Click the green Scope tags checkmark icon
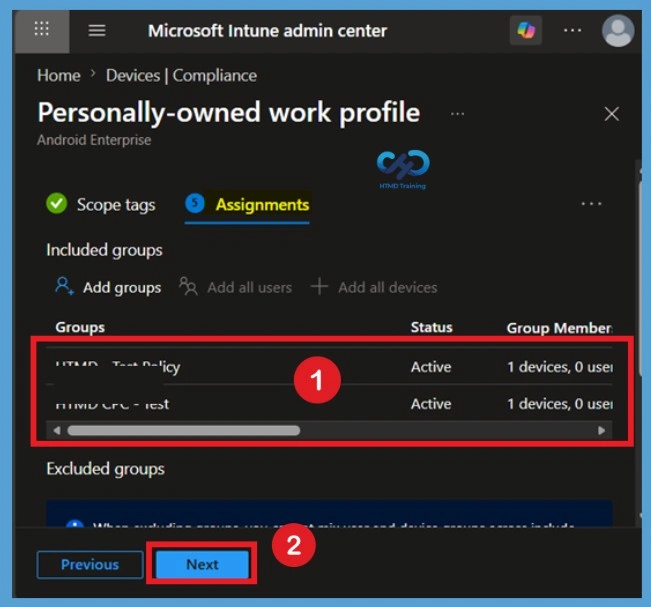651x607 pixels. tap(56, 203)
